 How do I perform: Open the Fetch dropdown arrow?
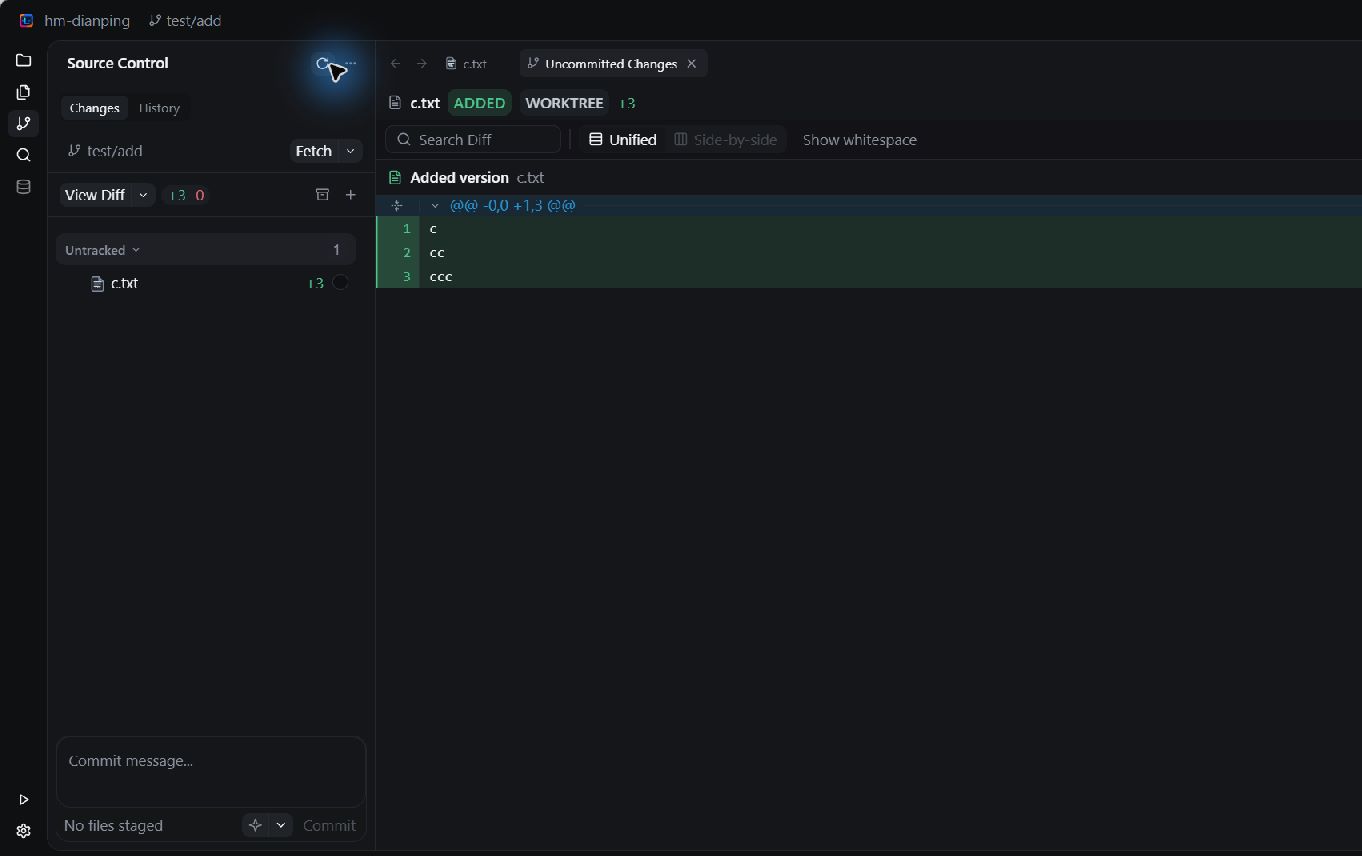point(350,151)
